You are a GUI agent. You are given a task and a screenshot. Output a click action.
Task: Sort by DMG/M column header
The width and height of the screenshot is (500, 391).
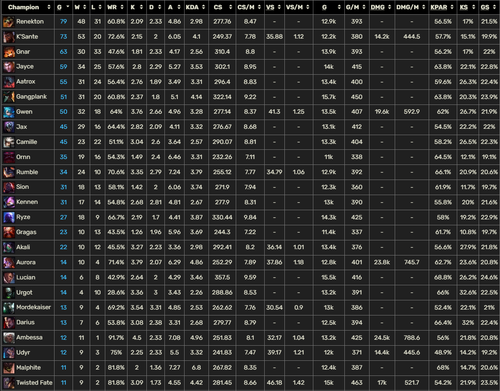[411, 7]
